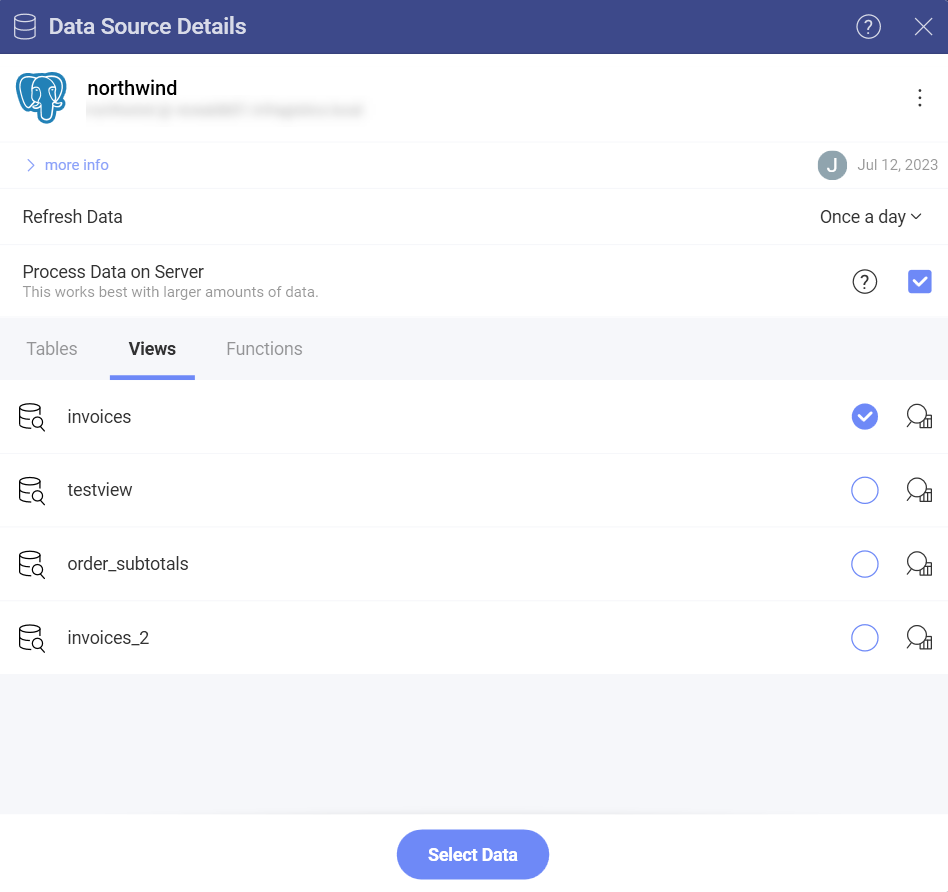Click the northwind data source name

(132, 88)
